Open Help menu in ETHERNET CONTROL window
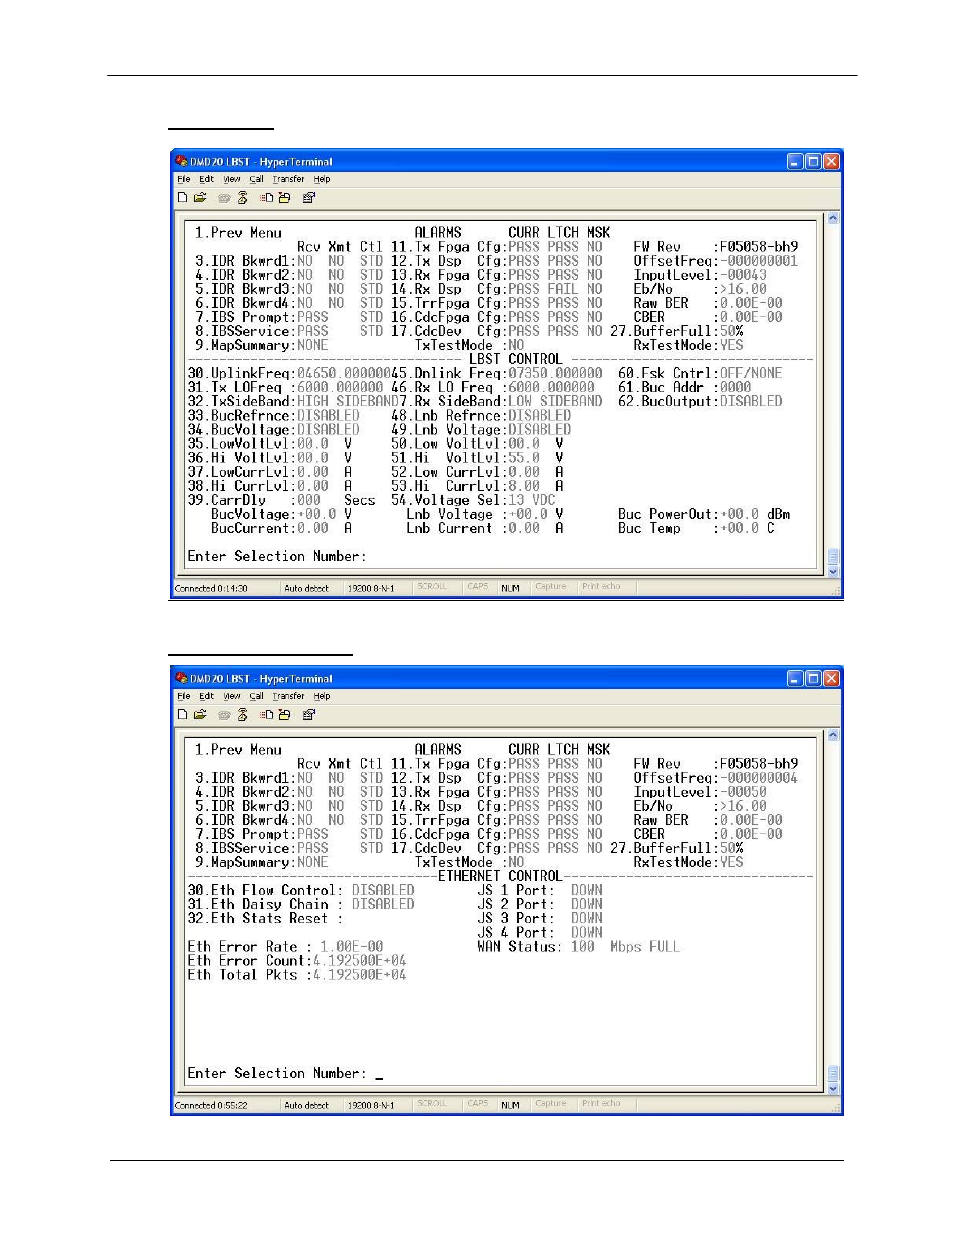 322,697
